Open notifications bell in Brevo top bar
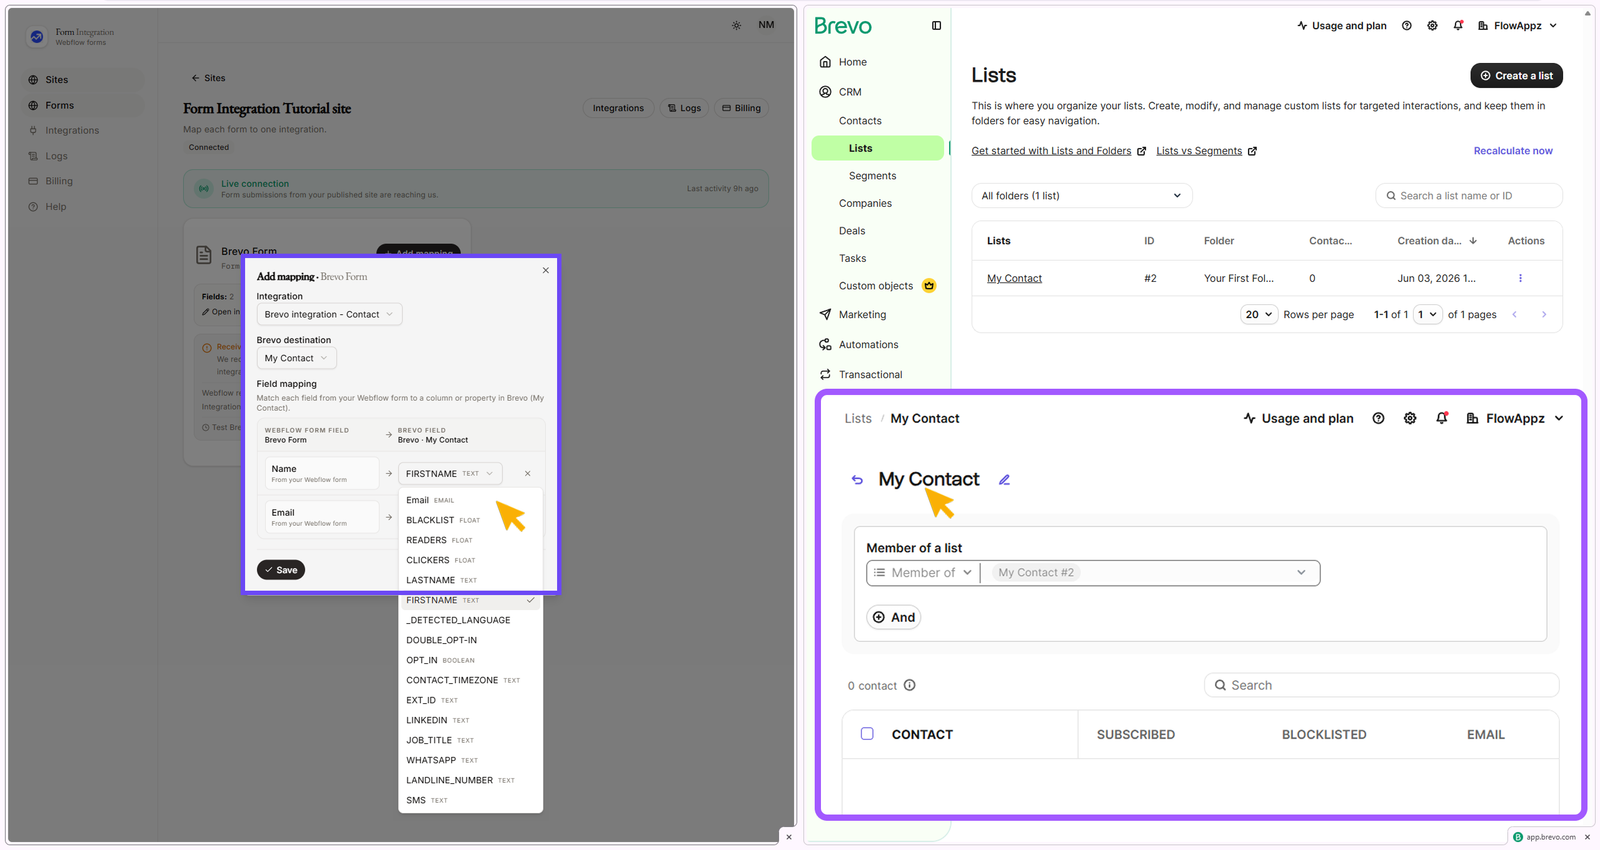 point(1458,26)
